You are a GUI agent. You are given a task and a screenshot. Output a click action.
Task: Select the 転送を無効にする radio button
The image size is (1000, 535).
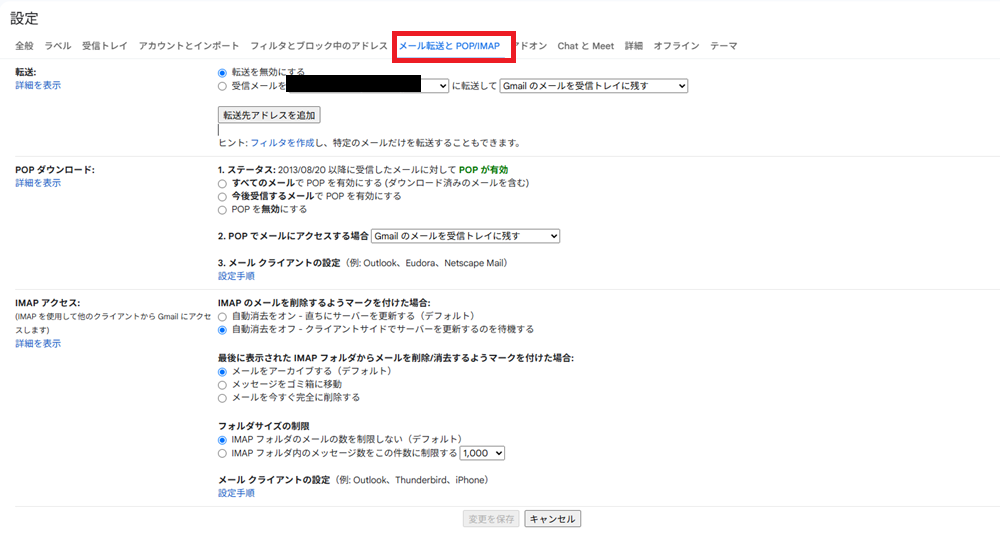[x=222, y=73]
